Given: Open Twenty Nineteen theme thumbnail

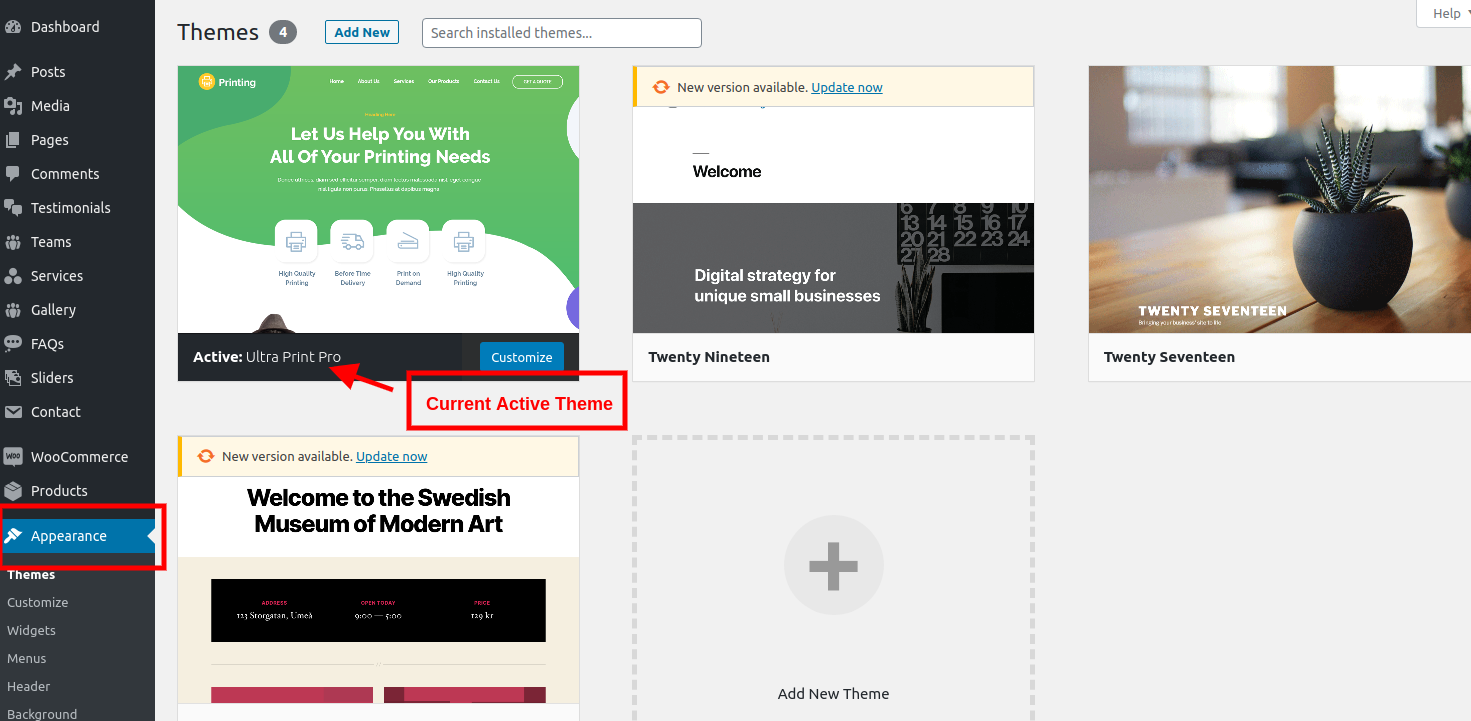Looking at the screenshot, I should (833, 220).
